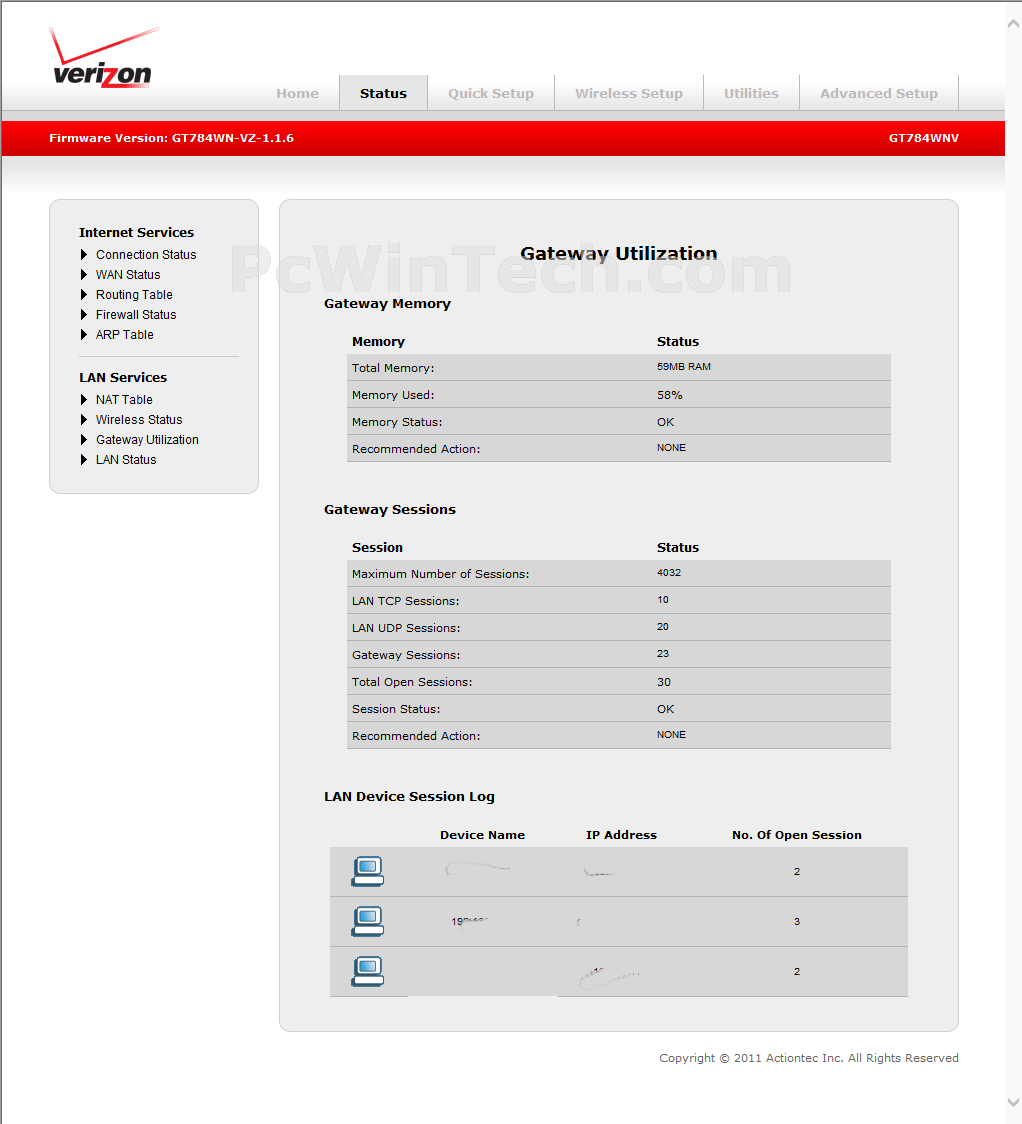Select the Status tab

click(x=383, y=93)
